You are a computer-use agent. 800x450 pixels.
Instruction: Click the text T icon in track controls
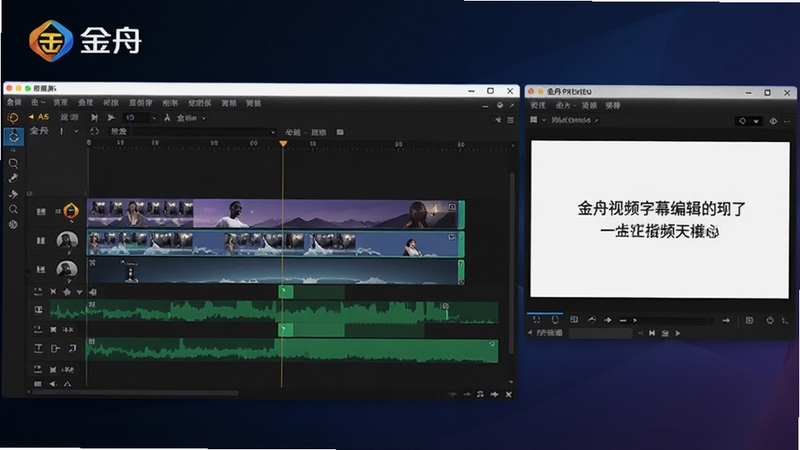click(38, 348)
